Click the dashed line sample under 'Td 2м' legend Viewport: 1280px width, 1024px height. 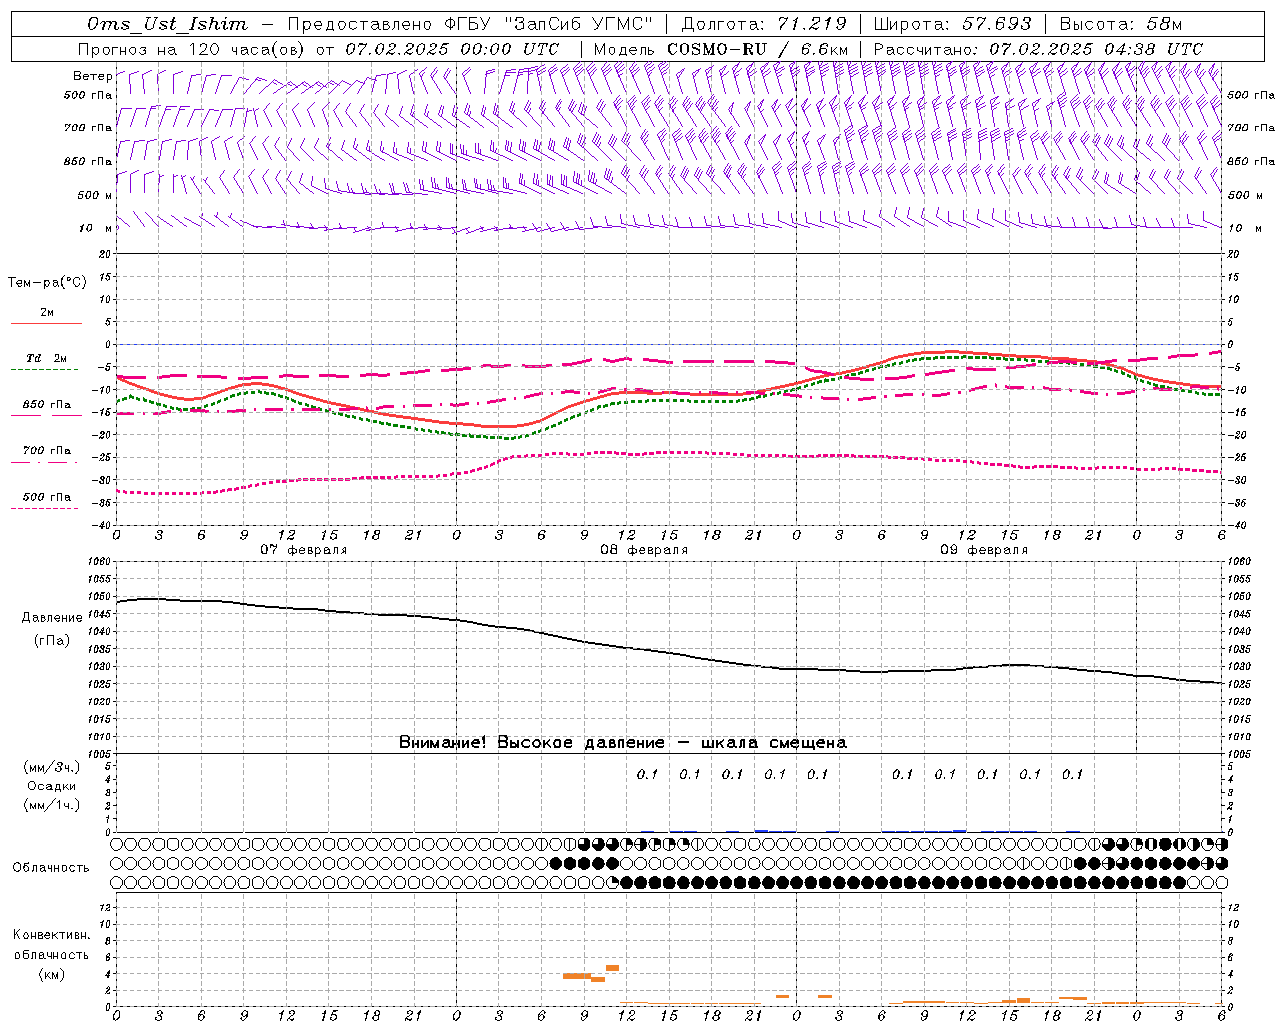(44, 370)
